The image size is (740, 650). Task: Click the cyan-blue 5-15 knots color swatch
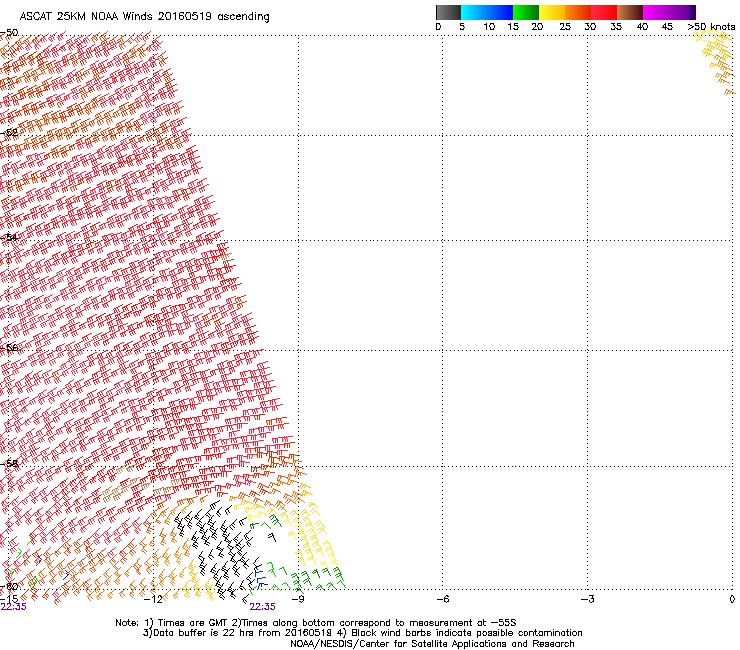pos(487,12)
